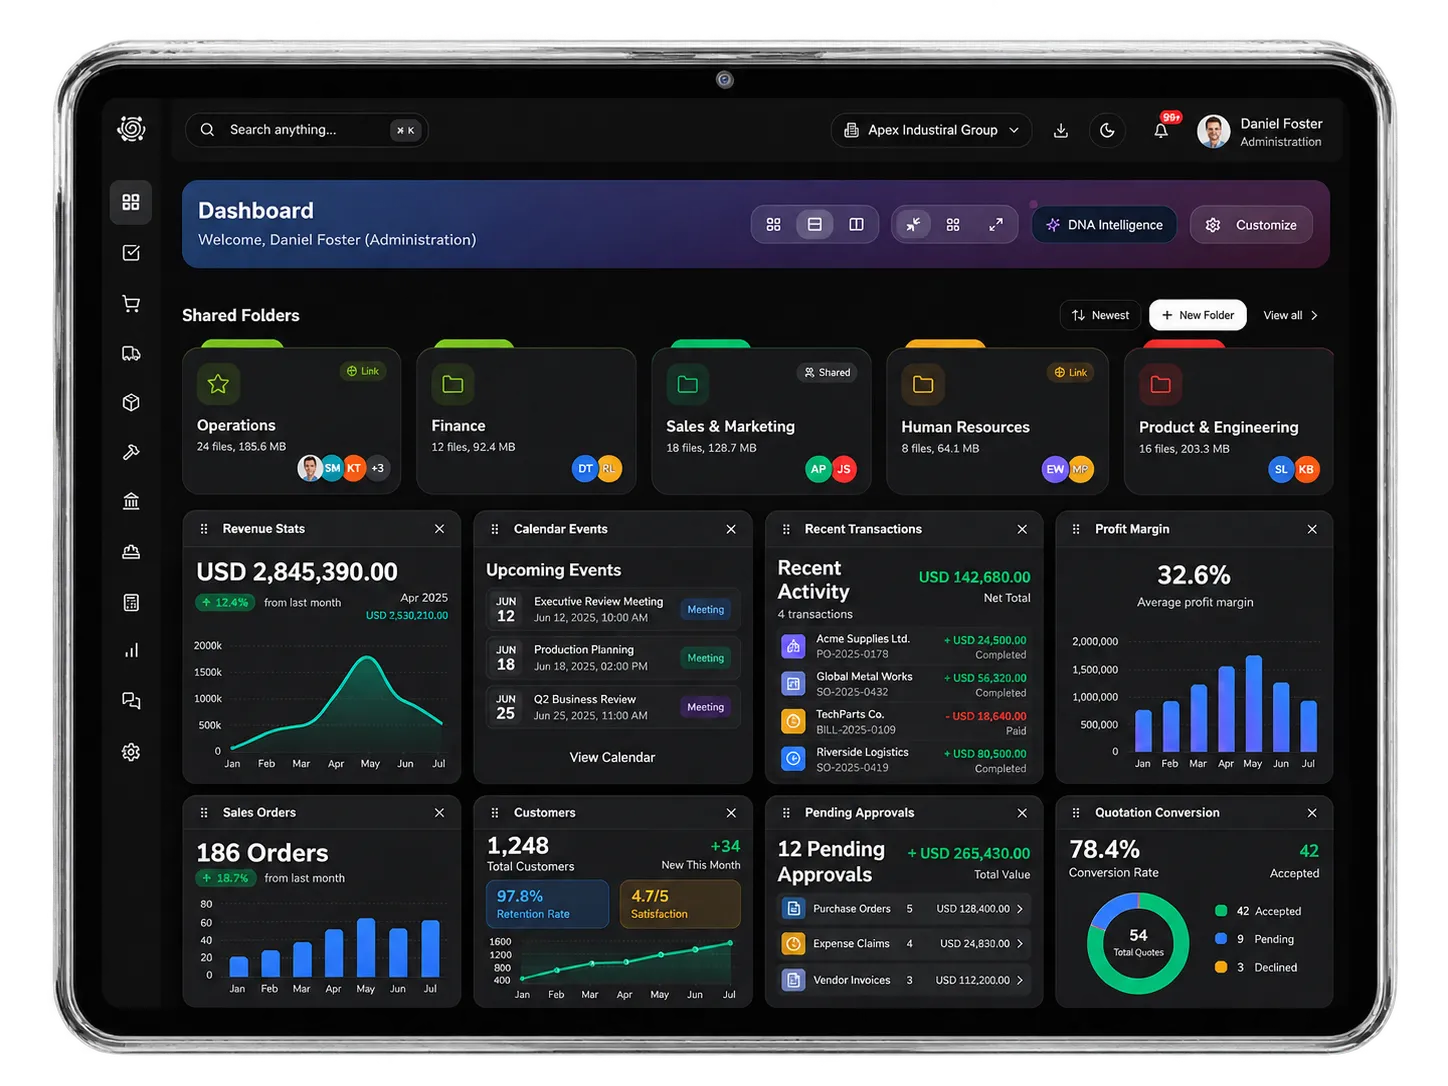Open the Q2 Business Review event
This screenshot has height=1086, width=1448.
pos(613,707)
